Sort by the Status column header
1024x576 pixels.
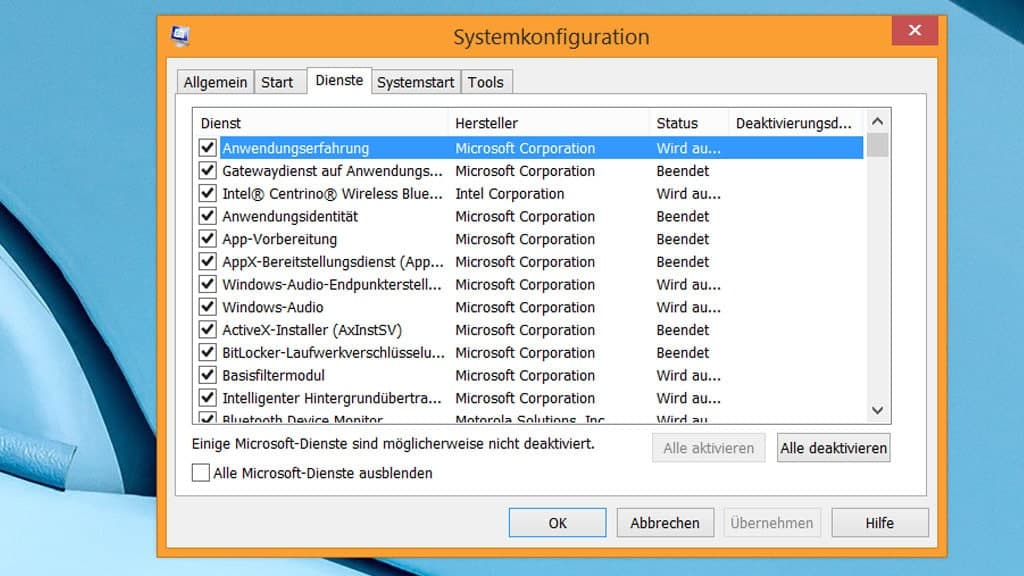click(x=689, y=123)
